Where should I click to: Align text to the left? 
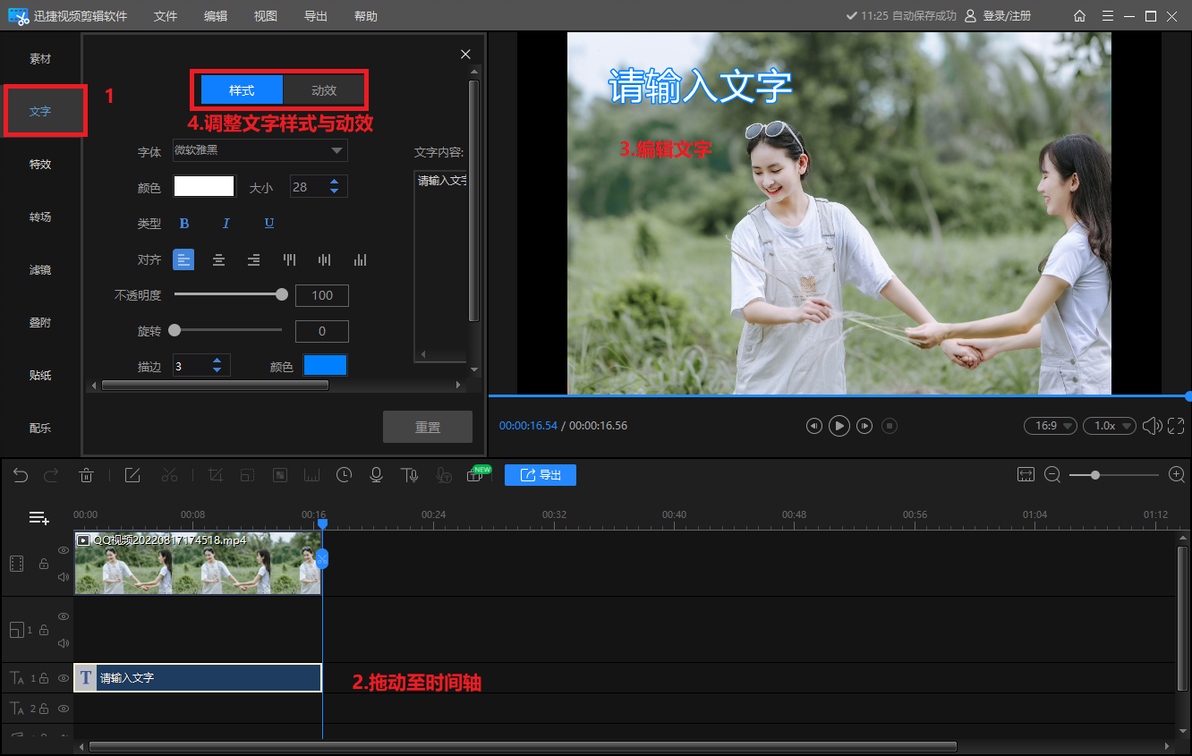coord(183,260)
